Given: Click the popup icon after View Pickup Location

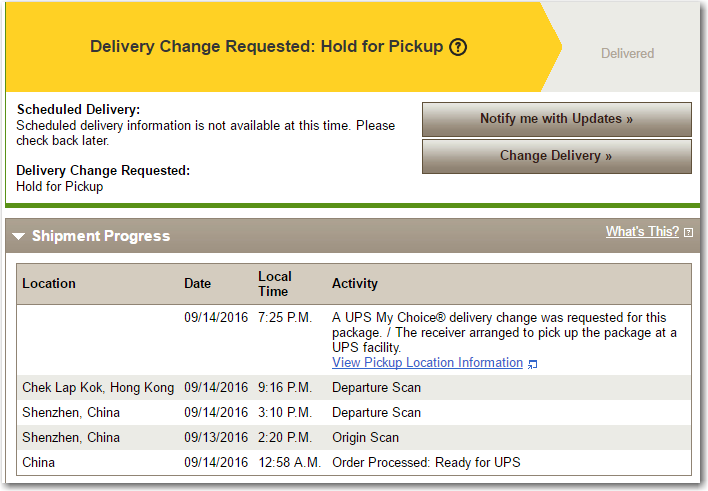Looking at the screenshot, I should 532,364.
